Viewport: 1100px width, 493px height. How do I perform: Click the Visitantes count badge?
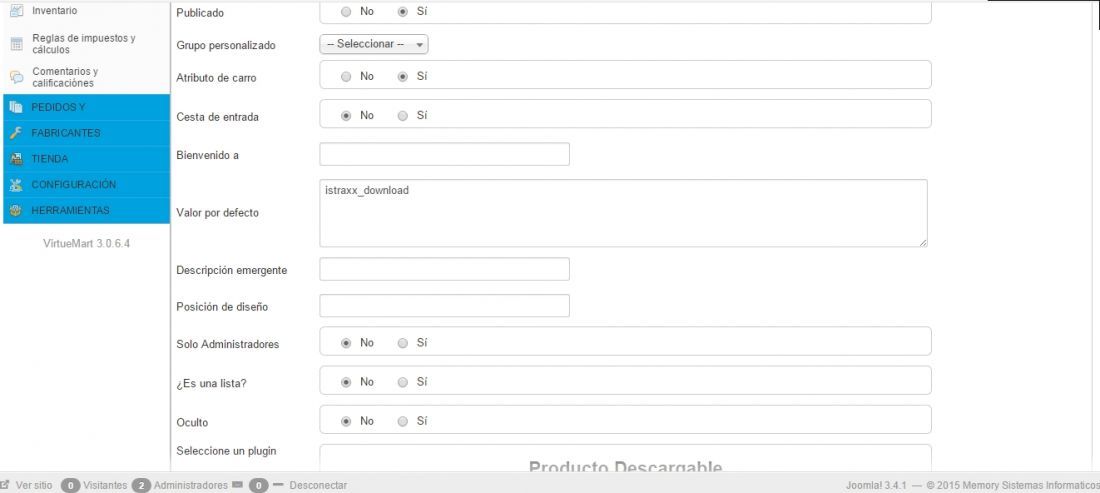(70, 485)
